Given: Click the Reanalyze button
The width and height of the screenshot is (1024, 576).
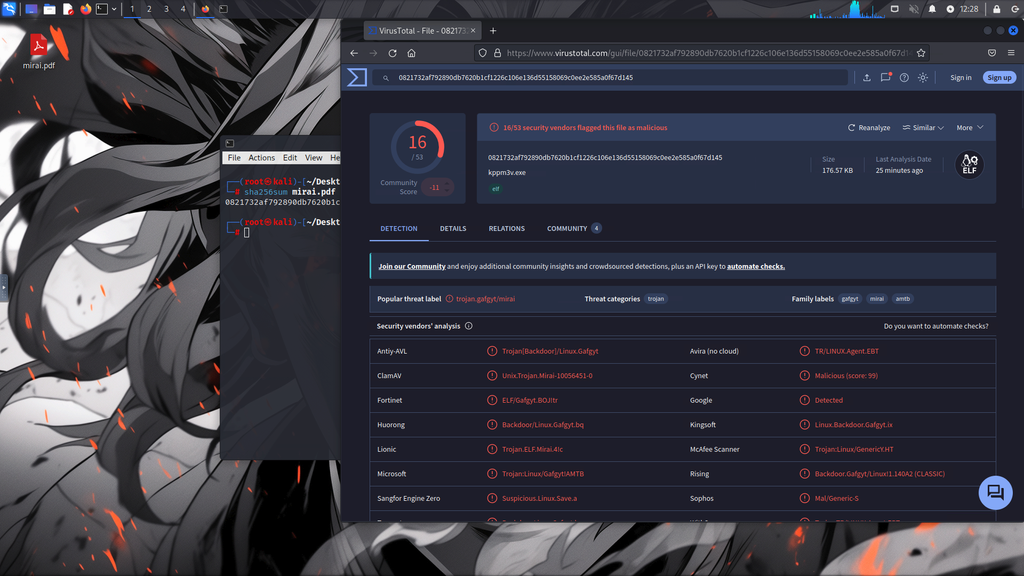Looking at the screenshot, I should (x=869, y=128).
